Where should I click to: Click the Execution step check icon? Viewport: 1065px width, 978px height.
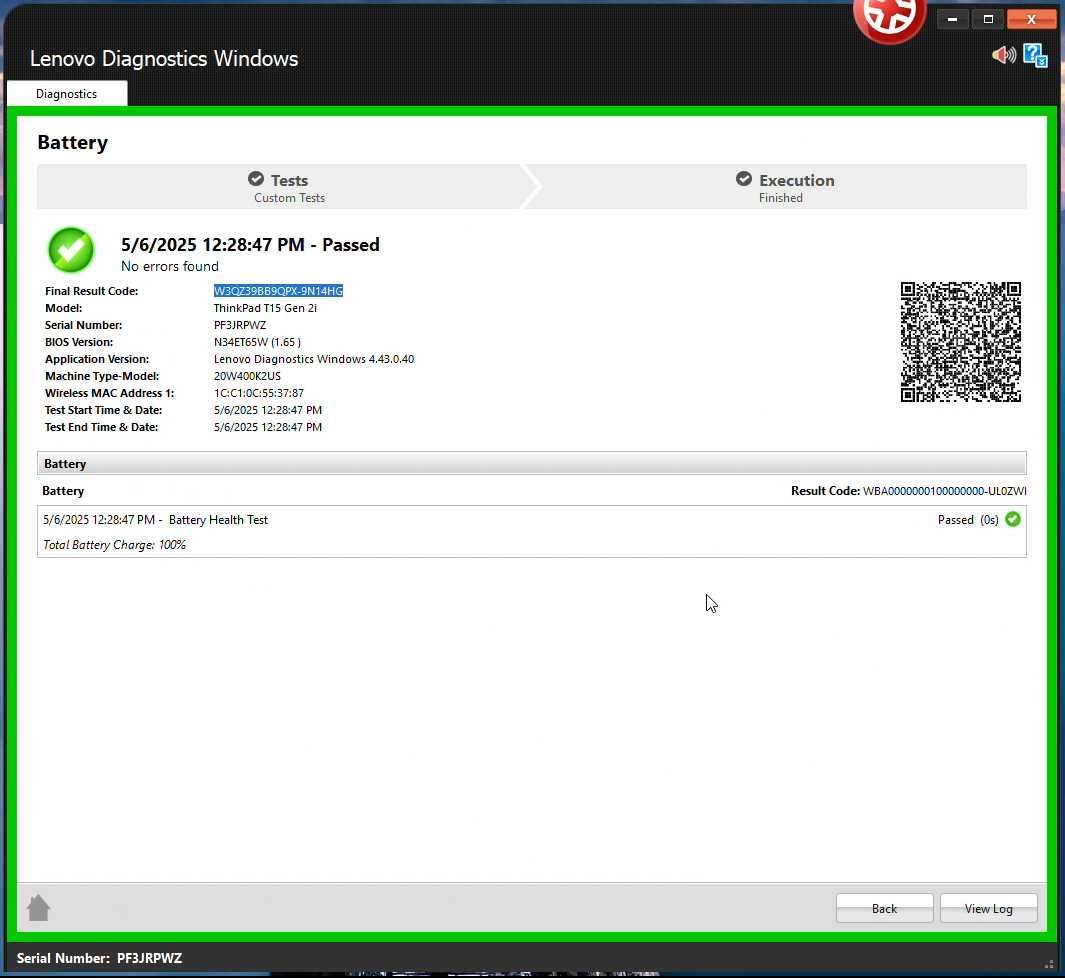[x=744, y=179]
